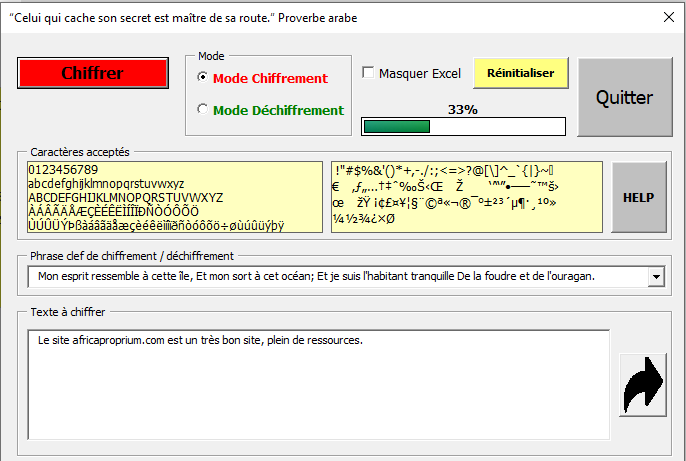Viewport: 686px width, 461px height.
Task: Select the Mode Chiffrement radio option
Action: pyautogui.click(x=203, y=78)
